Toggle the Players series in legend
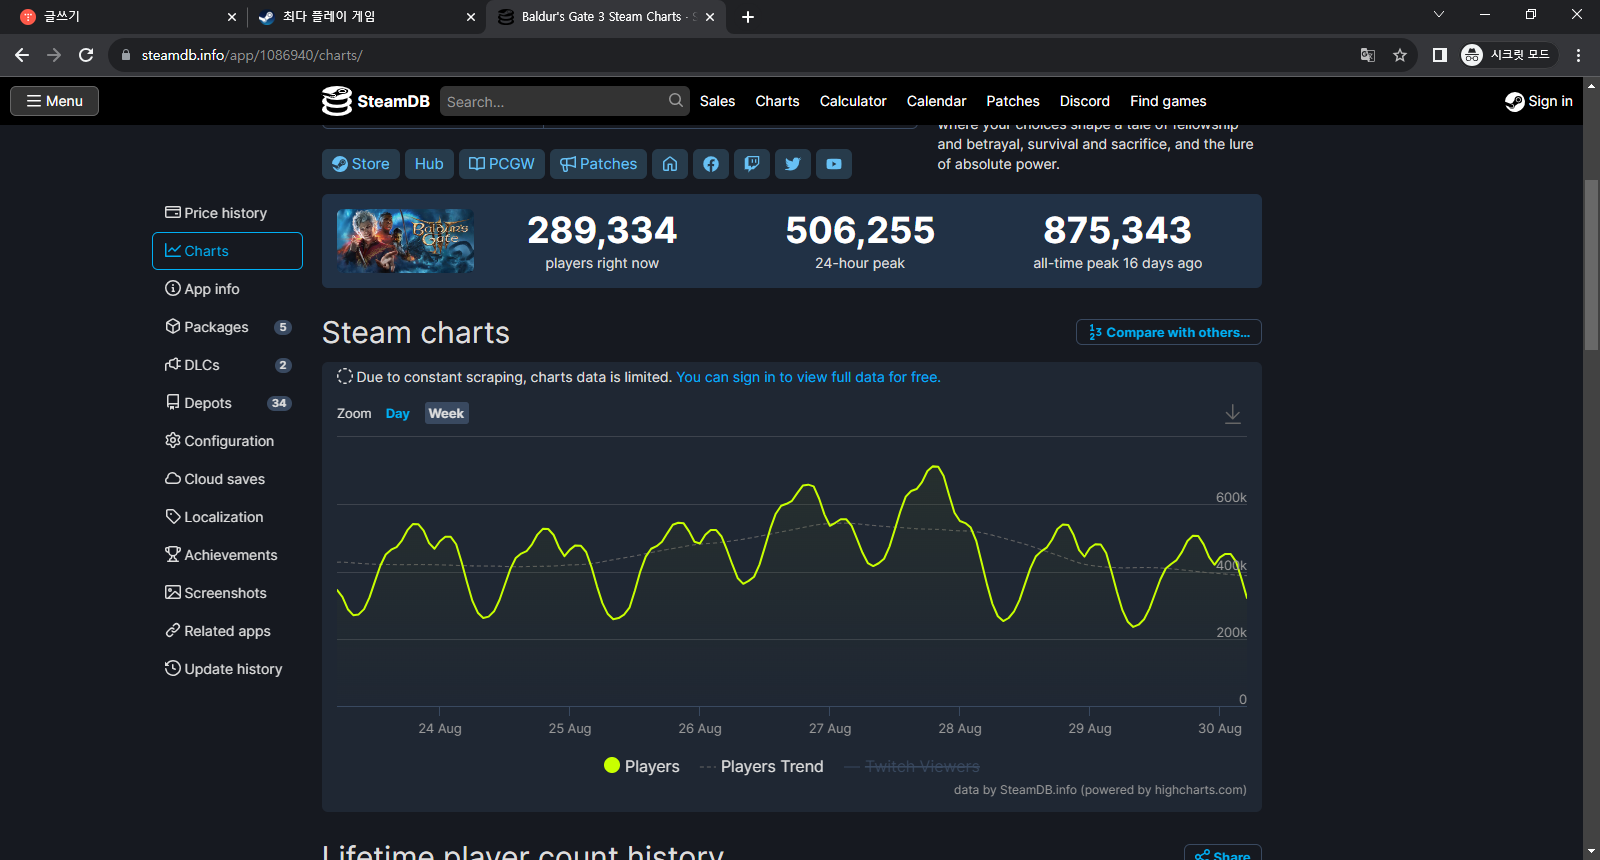The width and height of the screenshot is (1600, 860). (642, 766)
